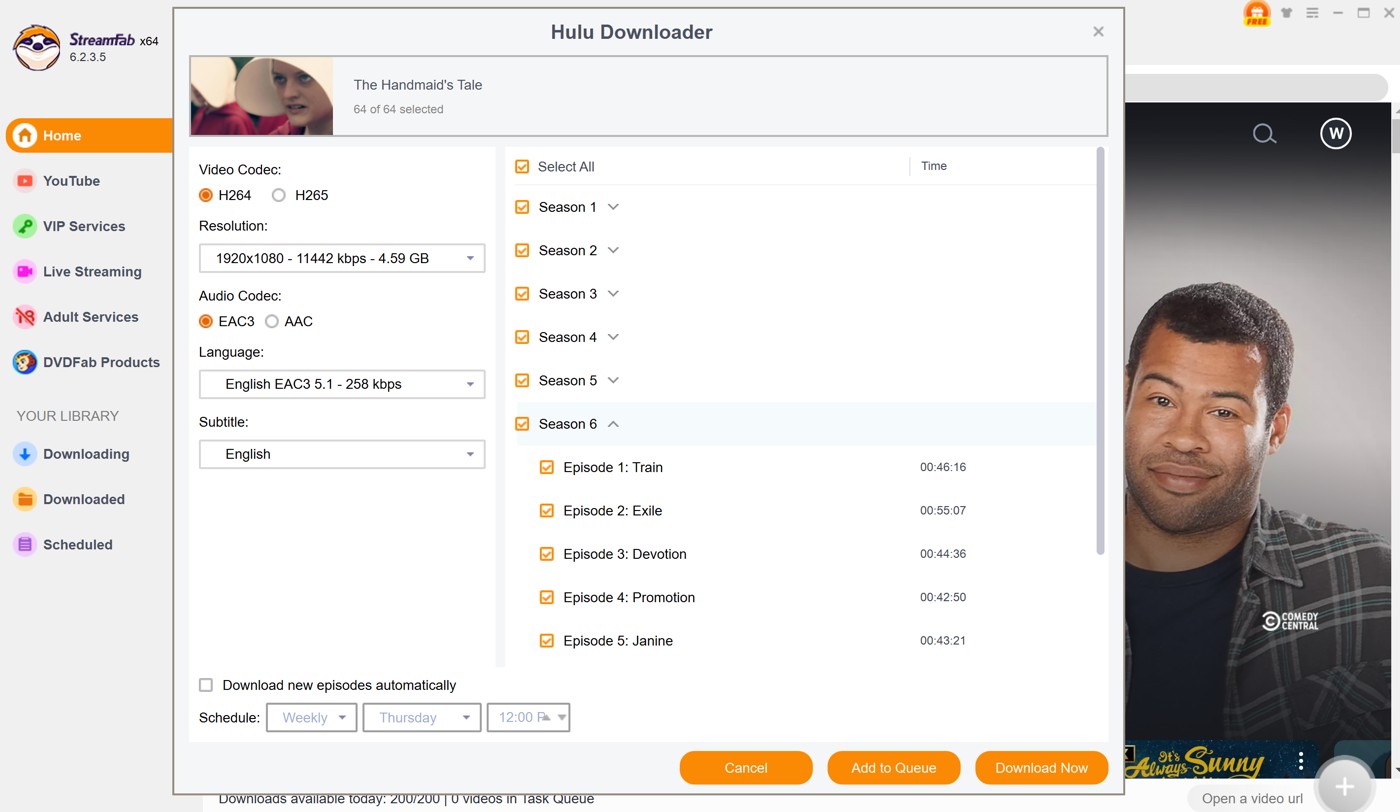Image resolution: width=1400 pixels, height=812 pixels.
Task: Click the Scheduled list icon
Action: pyautogui.click(x=25, y=545)
